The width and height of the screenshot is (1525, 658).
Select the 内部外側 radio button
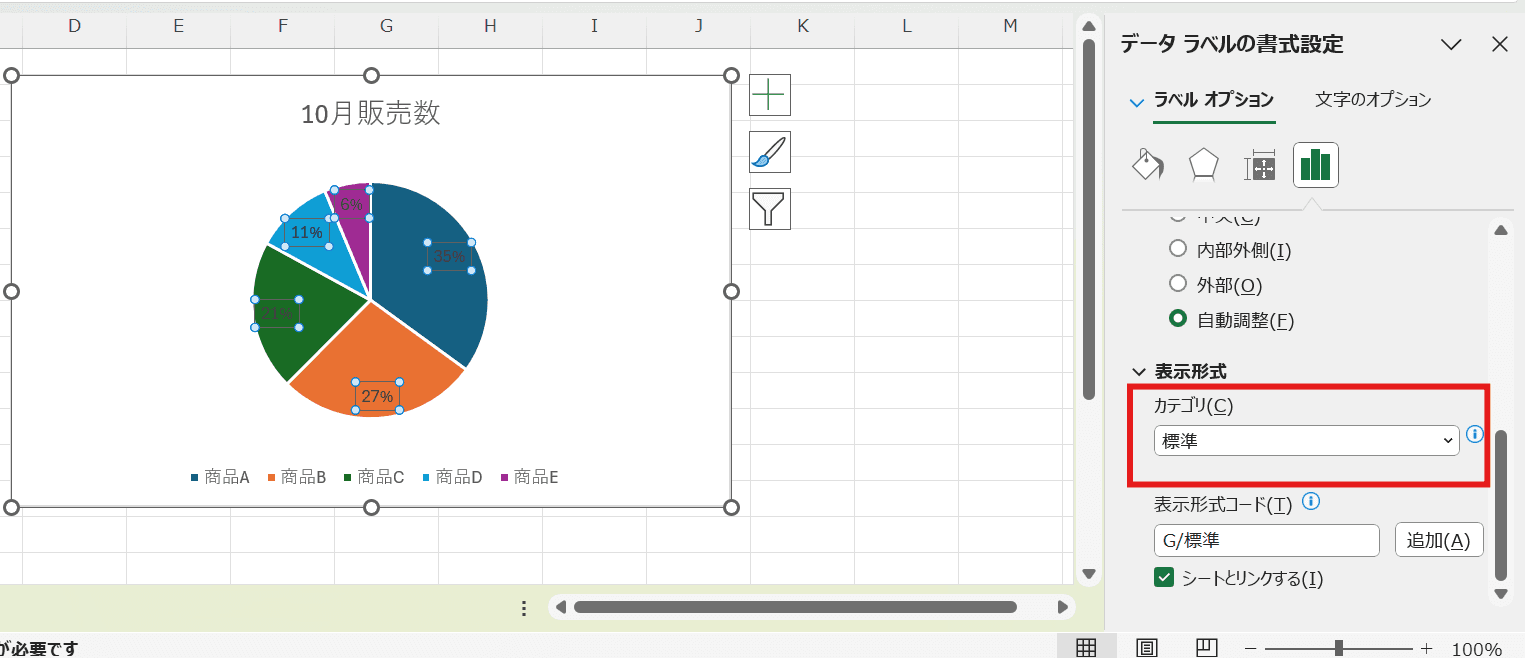tap(1178, 249)
